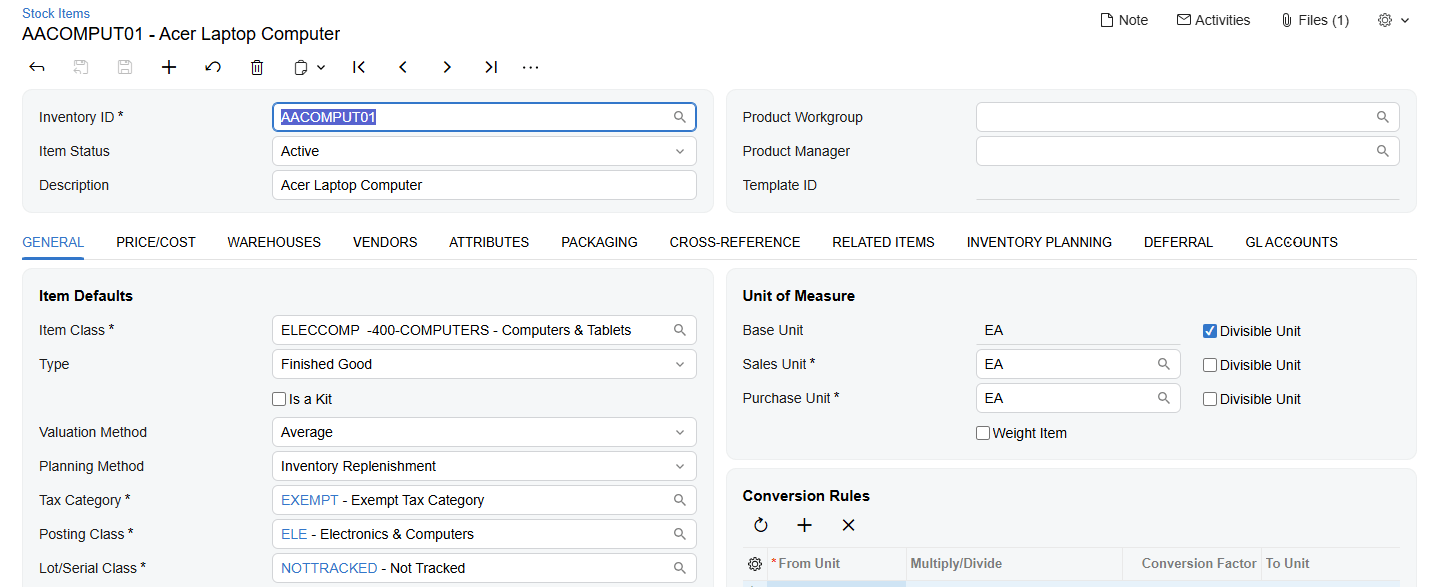Open the GL ACCOUNTS tab
The height and width of the screenshot is (587, 1438).
click(x=1291, y=242)
